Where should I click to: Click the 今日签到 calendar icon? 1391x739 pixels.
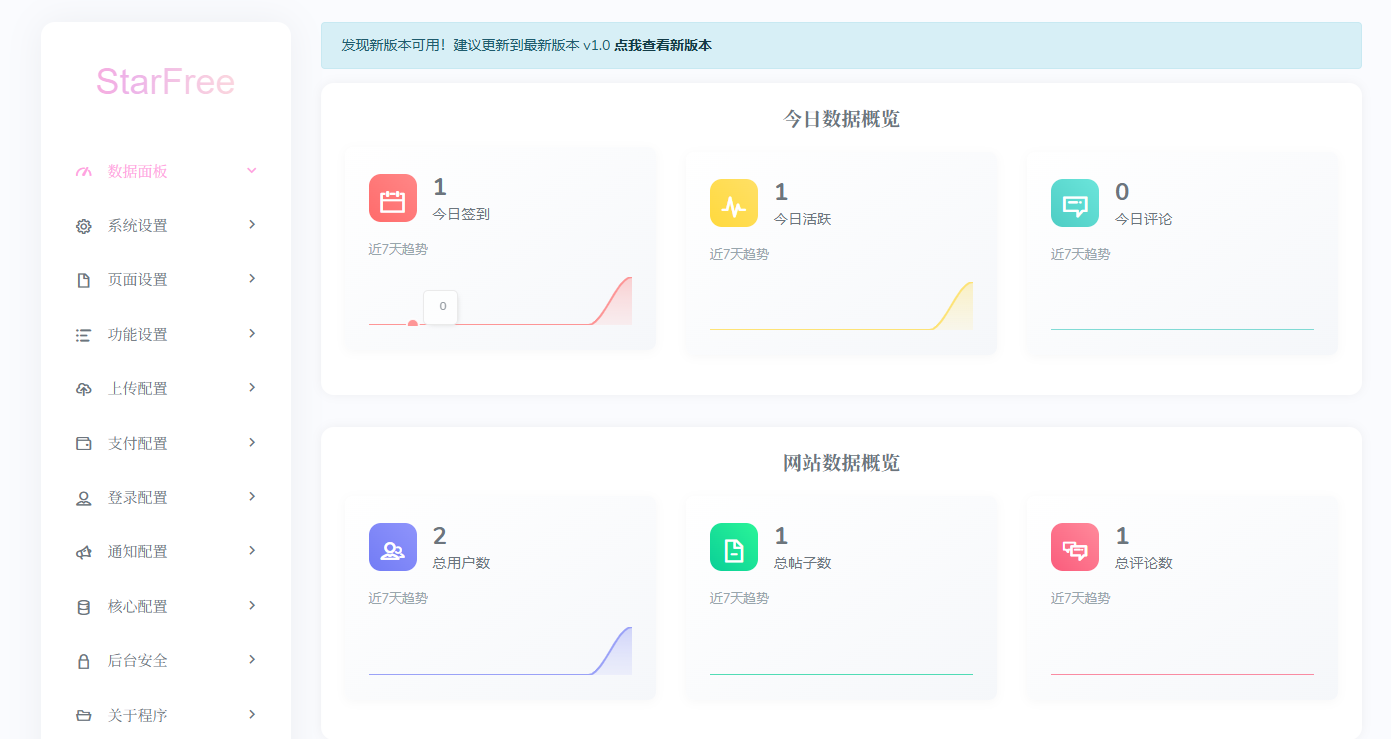[x=392, y=198]
